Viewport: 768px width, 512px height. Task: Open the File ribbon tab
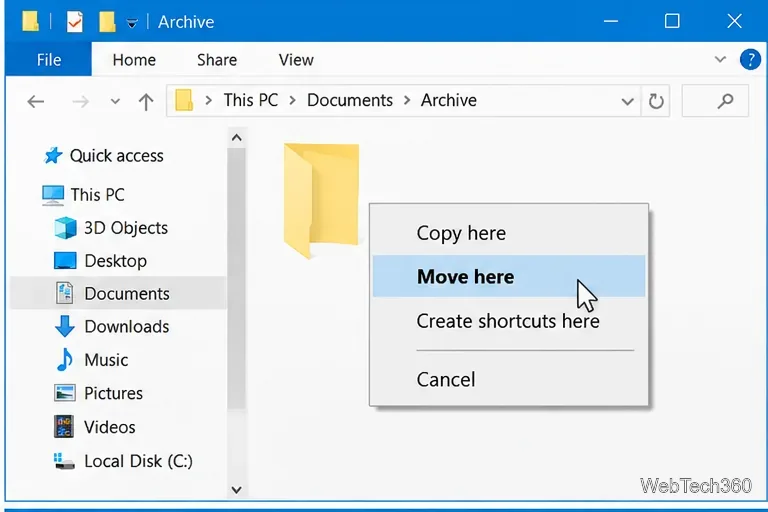pos(48,60)
